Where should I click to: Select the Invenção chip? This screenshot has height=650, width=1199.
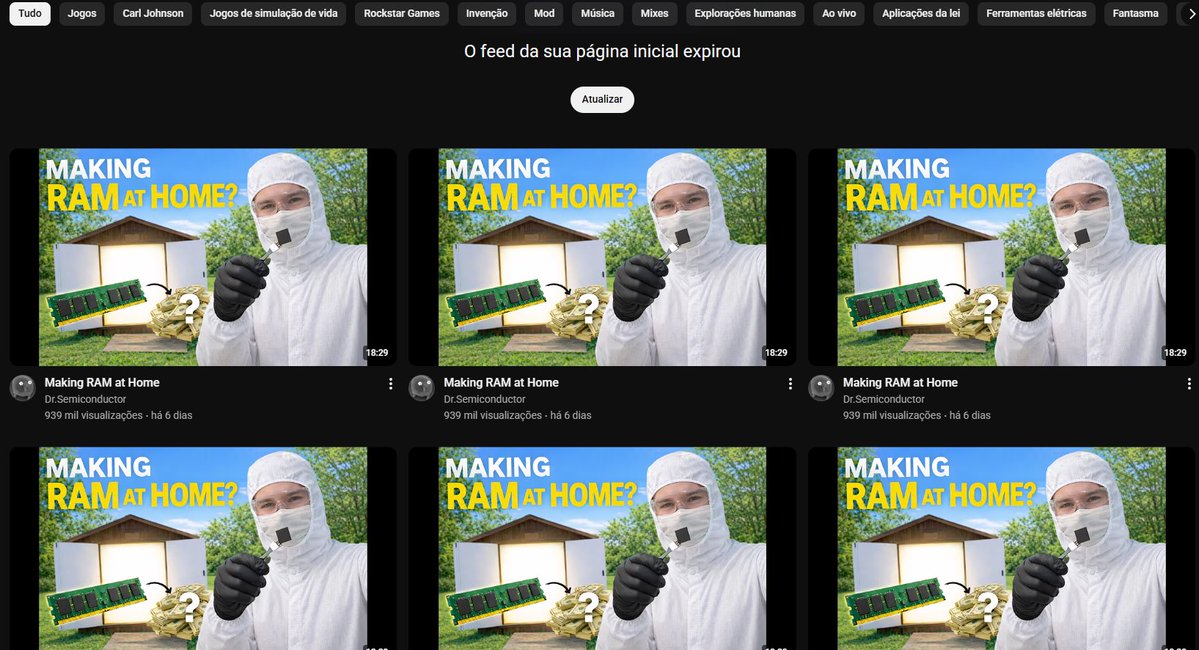pos(487,14)
